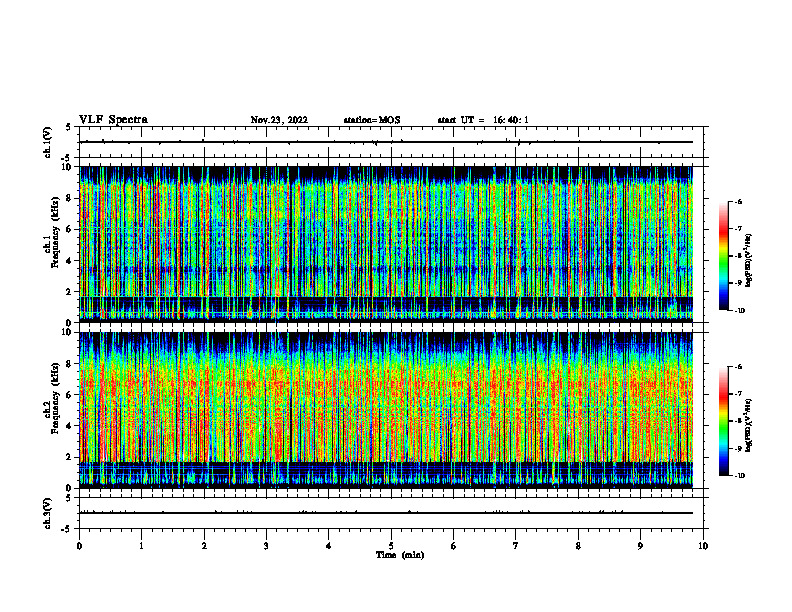Select the ch.2 colorbar 'log(PSD)' label

(749, 425)
